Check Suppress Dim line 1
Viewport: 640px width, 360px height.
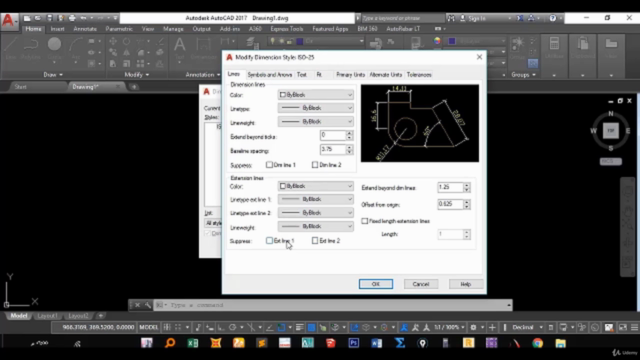pyautogui.click(x=269, y=165)
